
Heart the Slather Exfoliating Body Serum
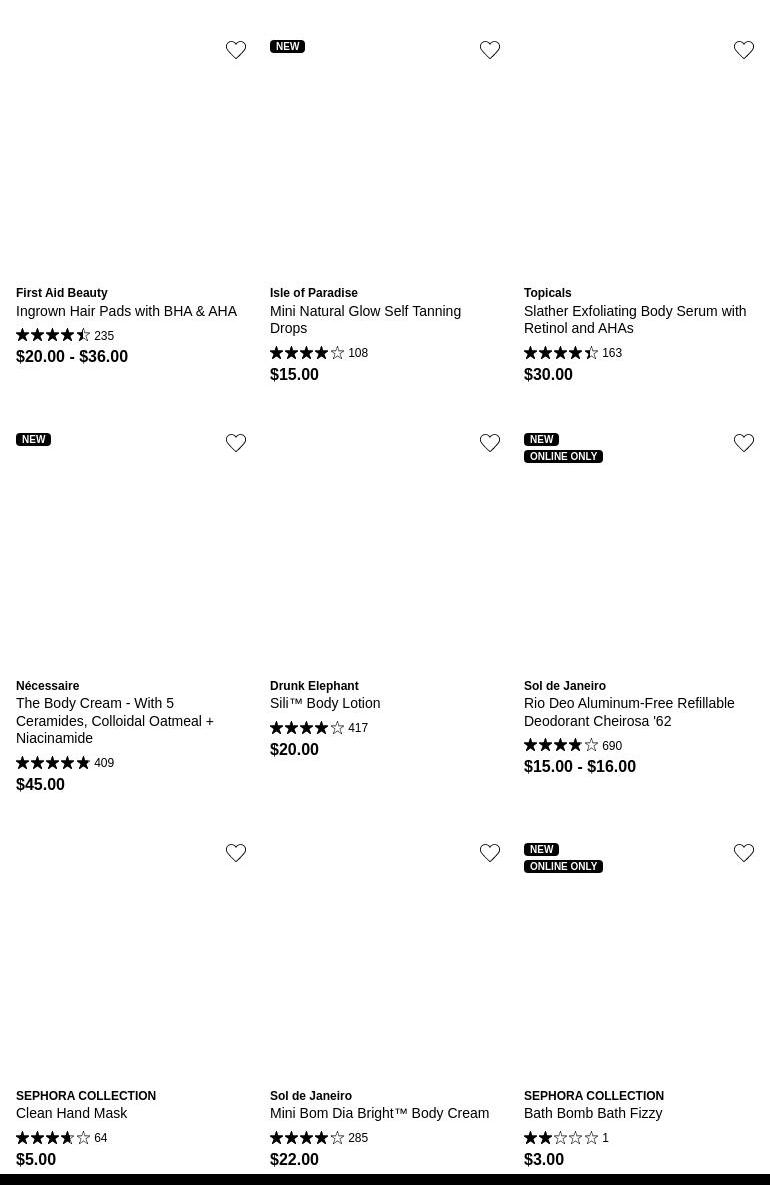744,50
